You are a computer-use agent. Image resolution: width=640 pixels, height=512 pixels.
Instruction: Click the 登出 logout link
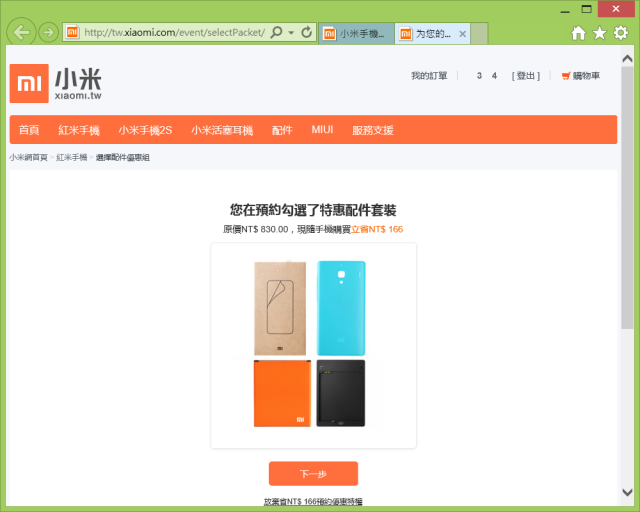click(x=526, y=76)
